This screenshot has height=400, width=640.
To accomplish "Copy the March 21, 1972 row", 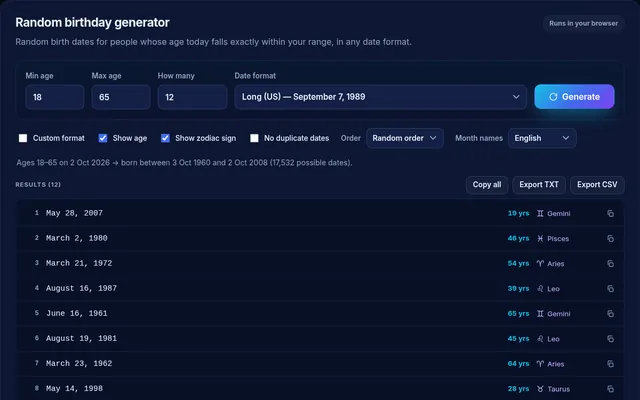I will point(610,264).
